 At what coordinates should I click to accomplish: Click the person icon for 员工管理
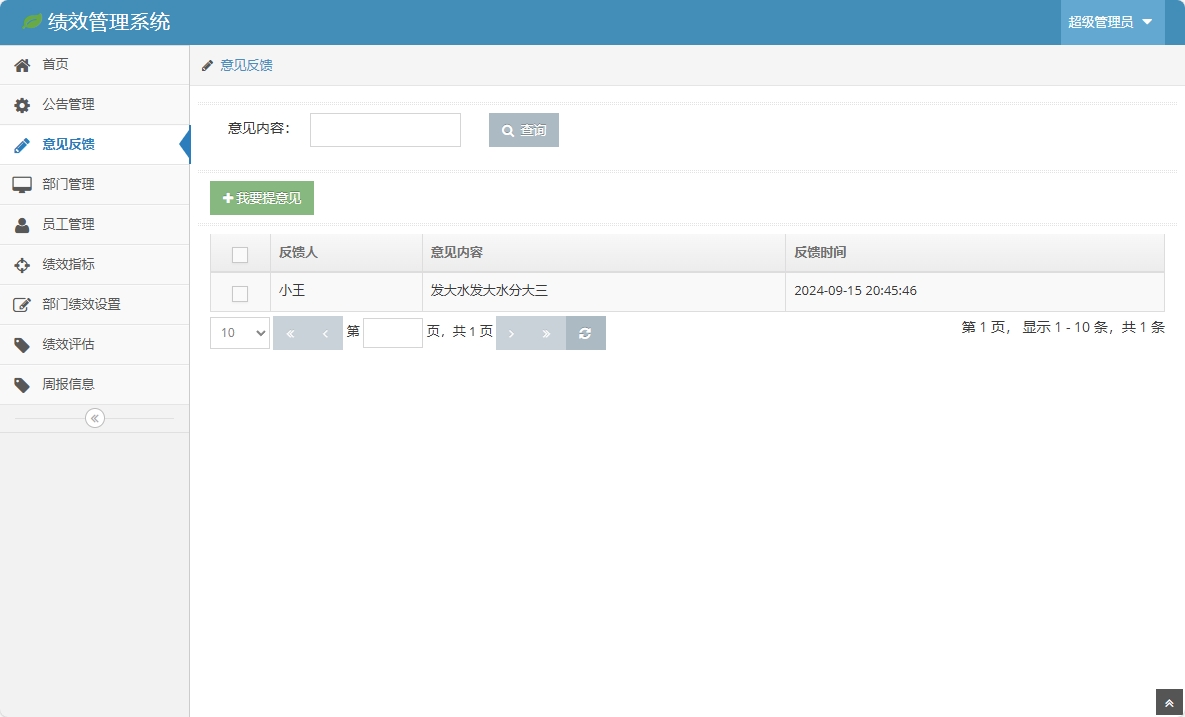click(22, 225)
